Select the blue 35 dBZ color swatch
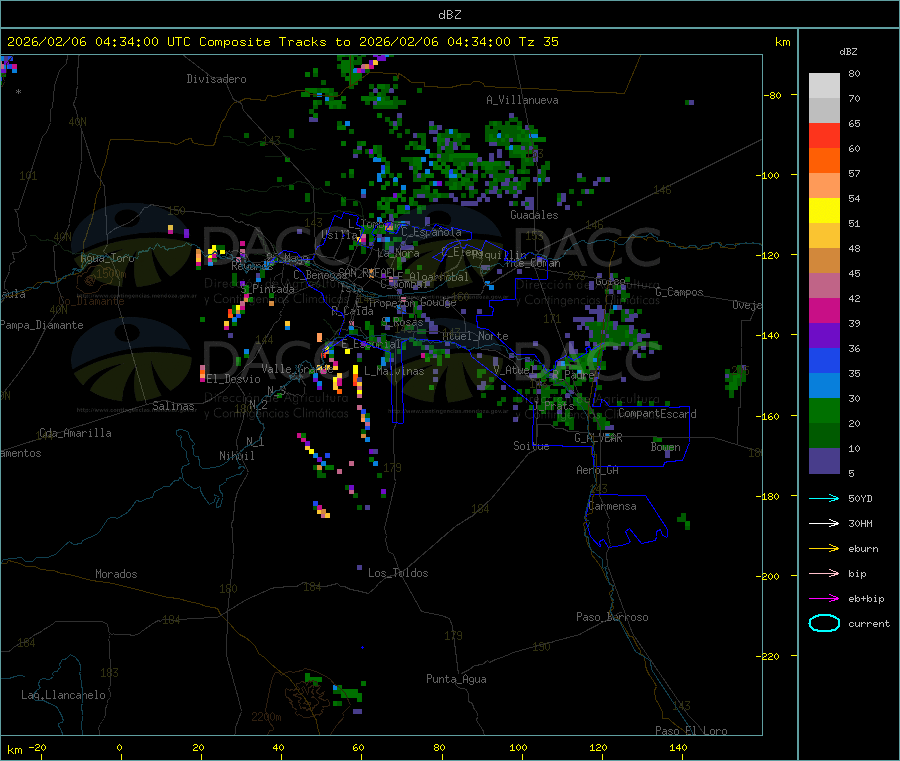Viewport: 900px width, 761px height. coord(824,360)
